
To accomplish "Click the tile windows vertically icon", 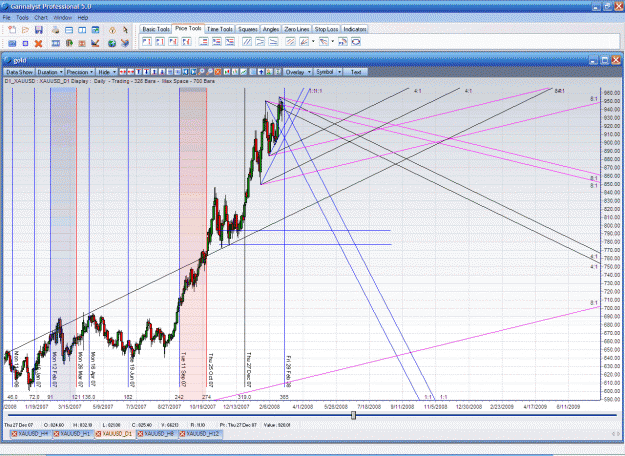I will [82, 30].
